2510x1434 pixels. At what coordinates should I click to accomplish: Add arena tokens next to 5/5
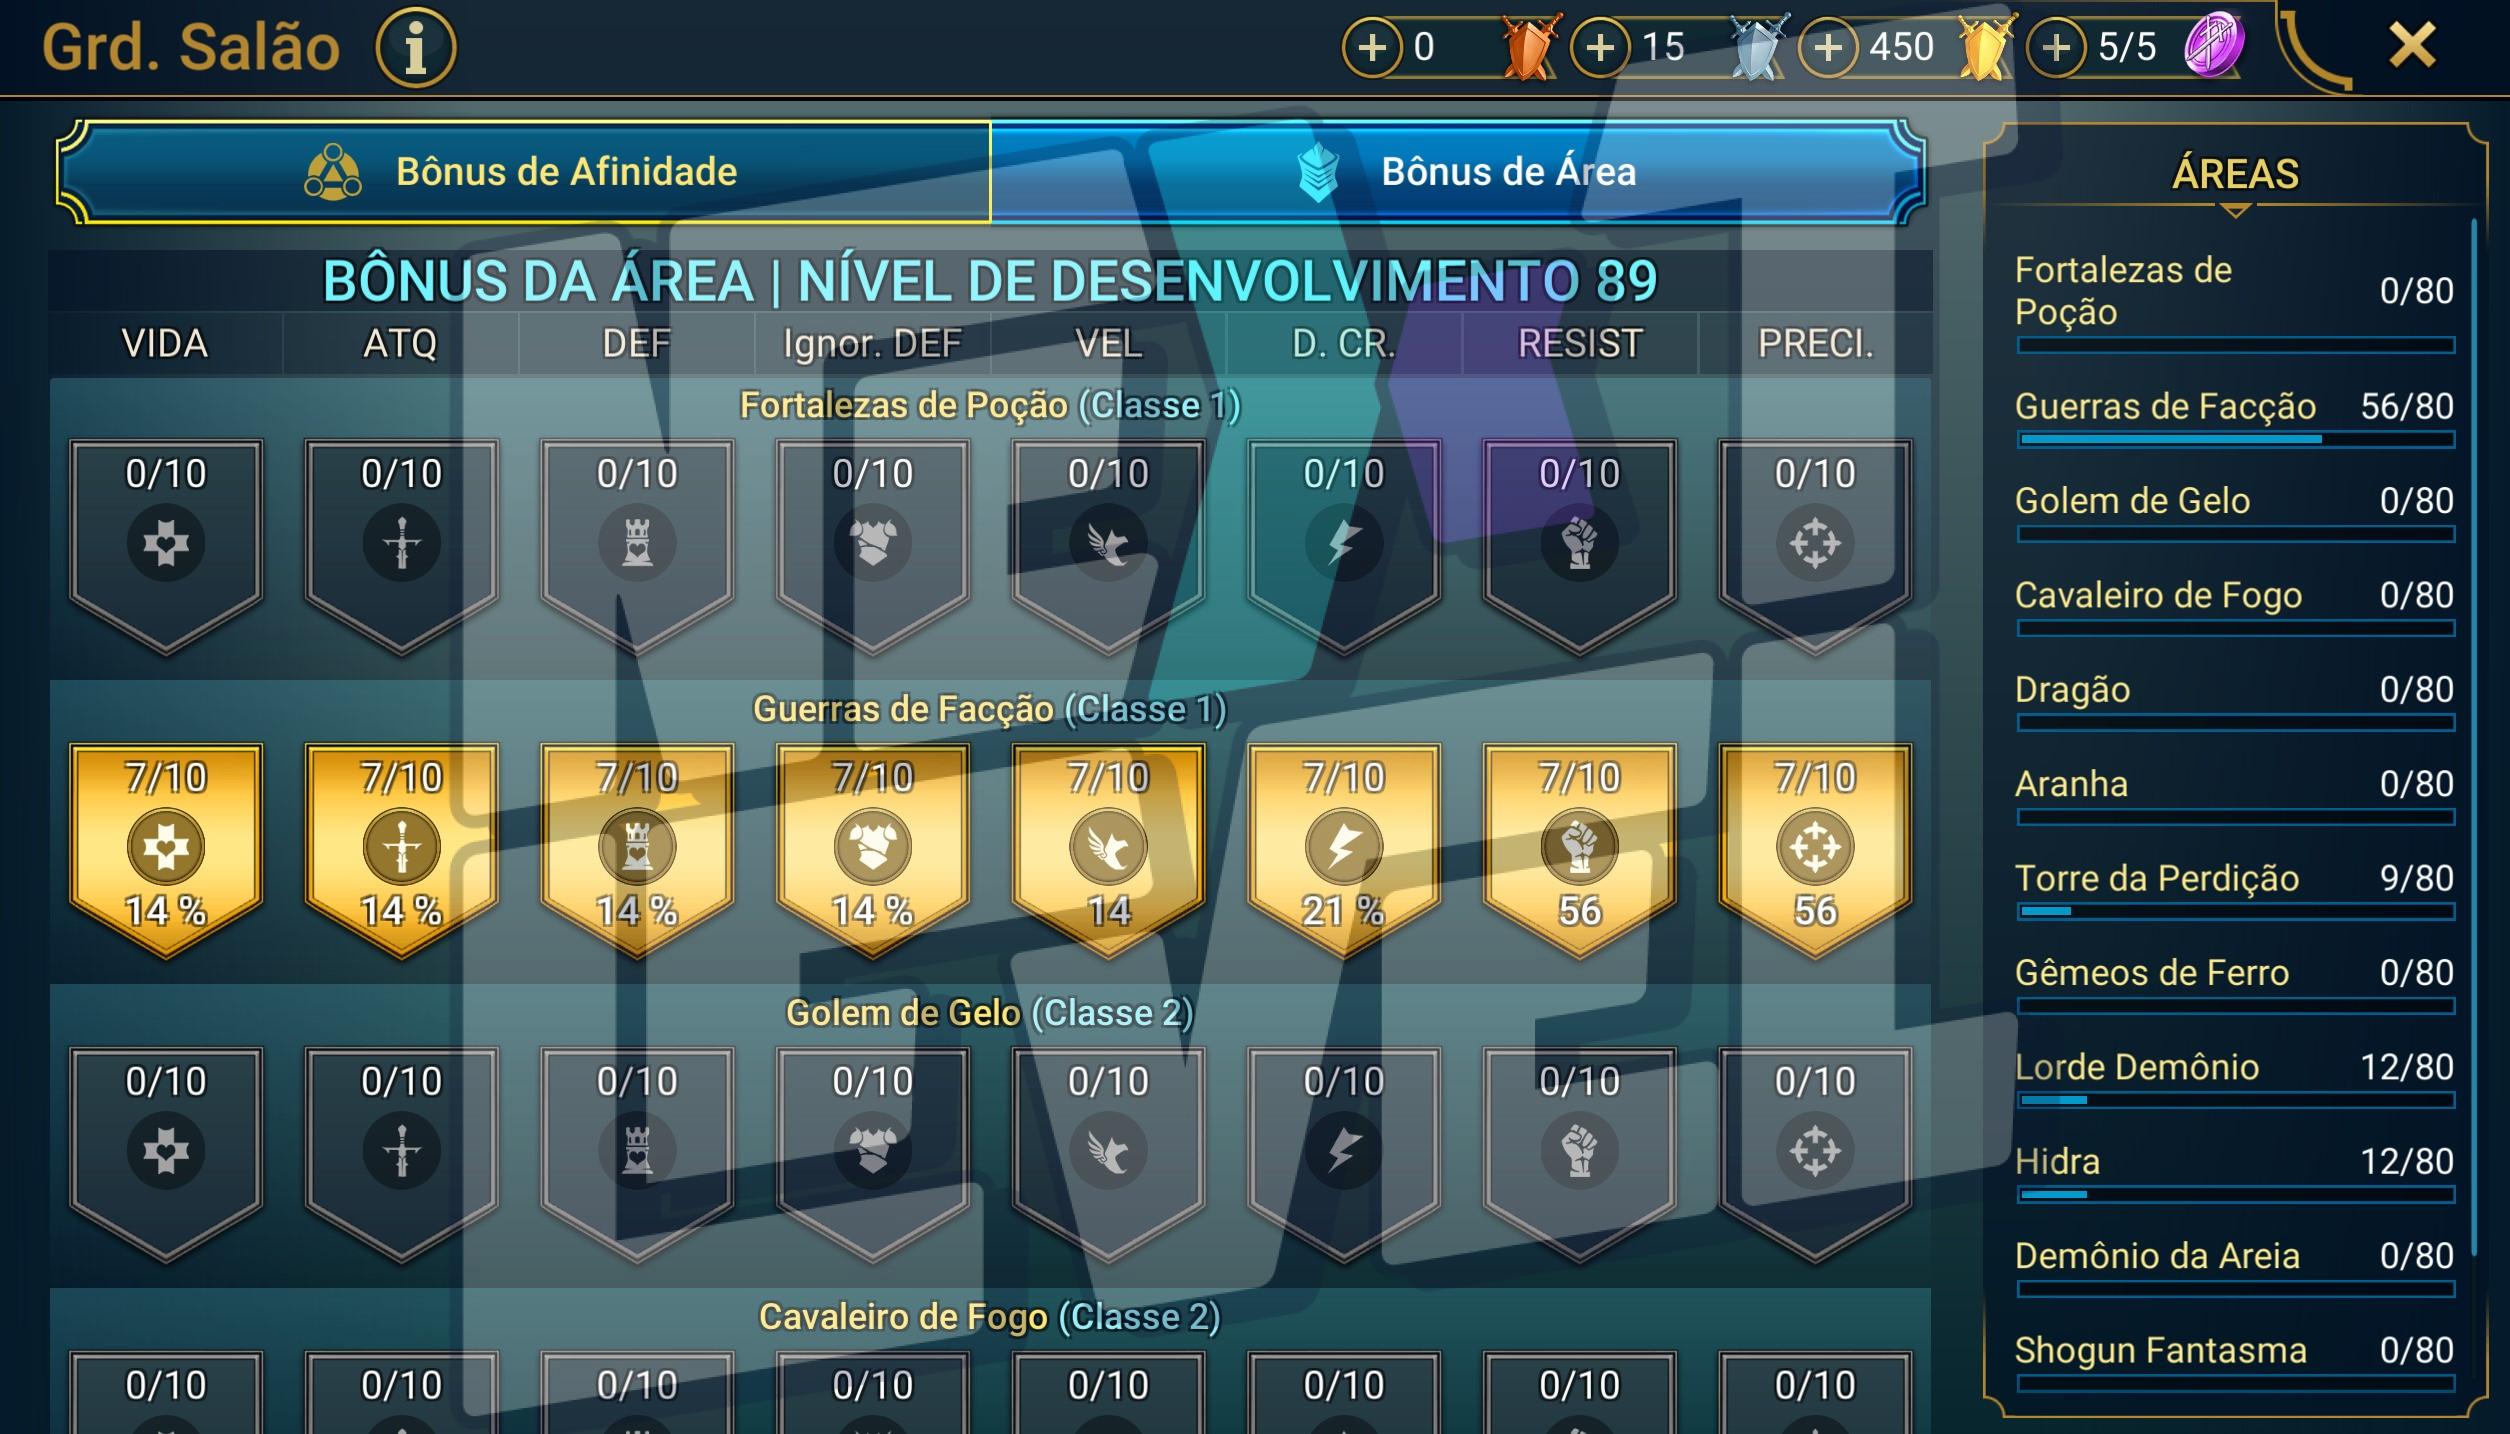2056,47
